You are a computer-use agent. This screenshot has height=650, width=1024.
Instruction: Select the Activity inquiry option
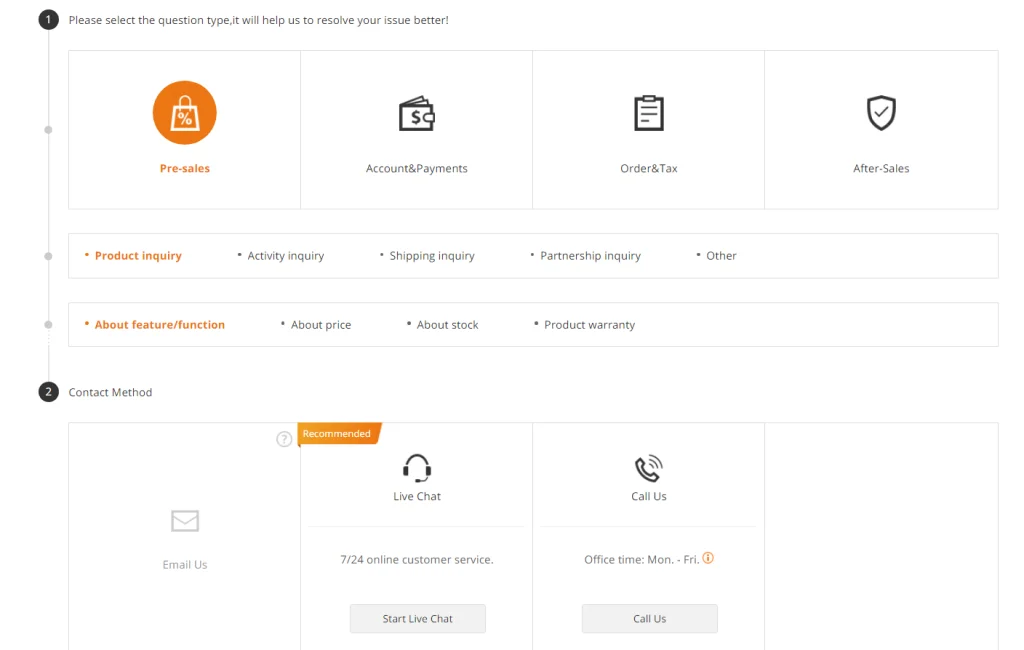click(285, 256)
